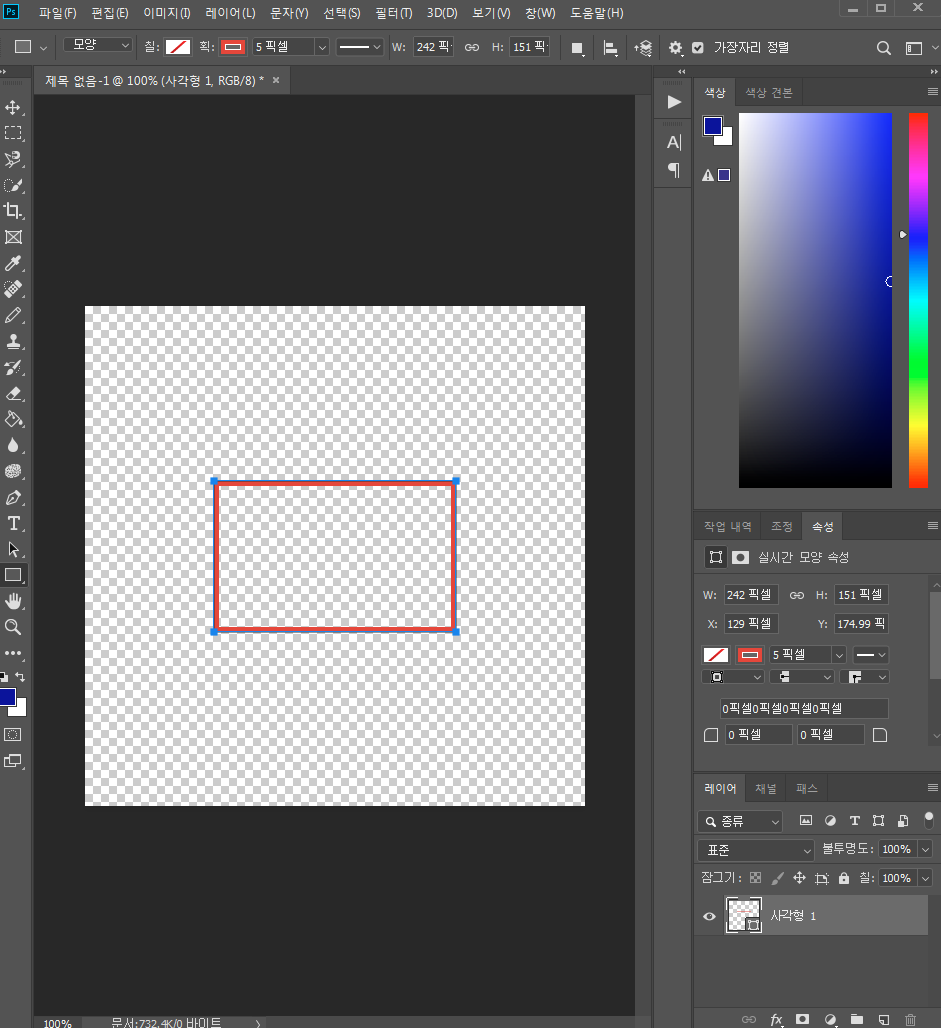Select the Quick Selection tool

click(13, 186)
